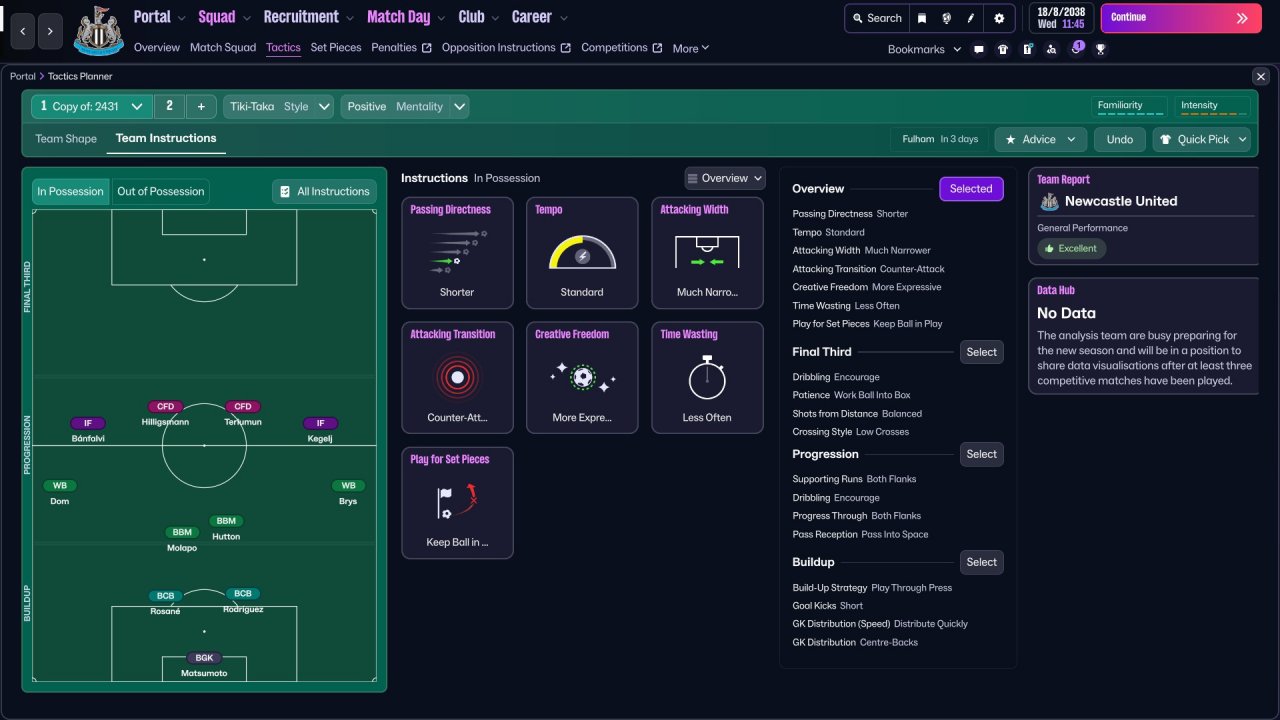Open the Passing Directness instruction card
Screen dimensions: 1280x720
tap(457, 253)
